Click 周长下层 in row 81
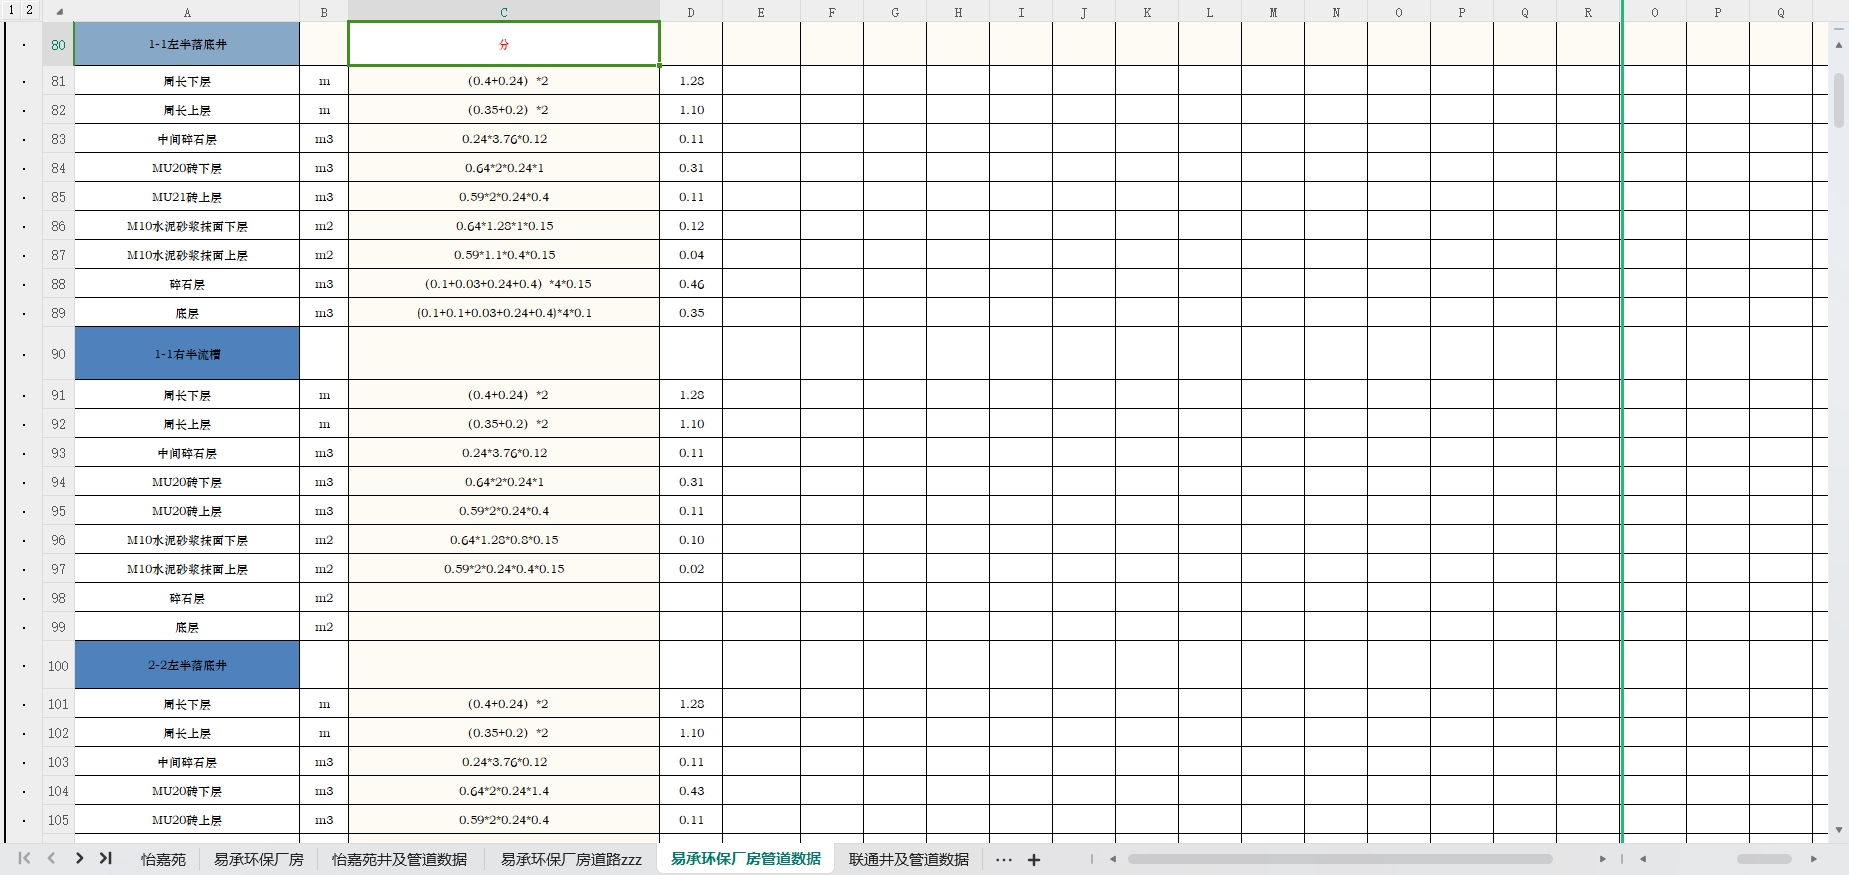1849x875 pixels. 187,81
